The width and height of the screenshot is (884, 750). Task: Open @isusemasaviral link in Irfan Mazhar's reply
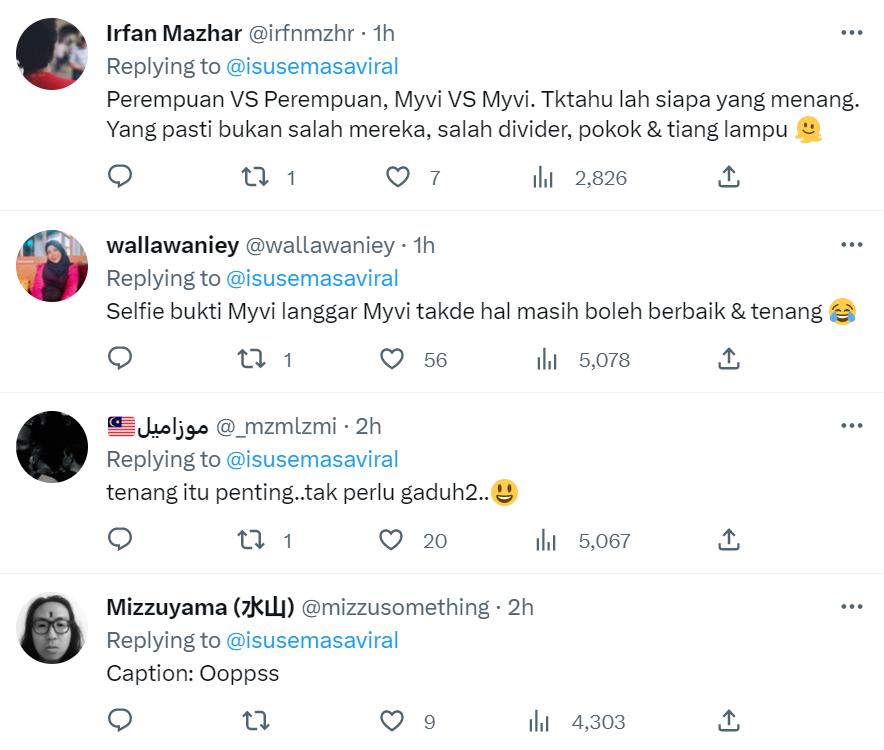click(x=312, y=66)
